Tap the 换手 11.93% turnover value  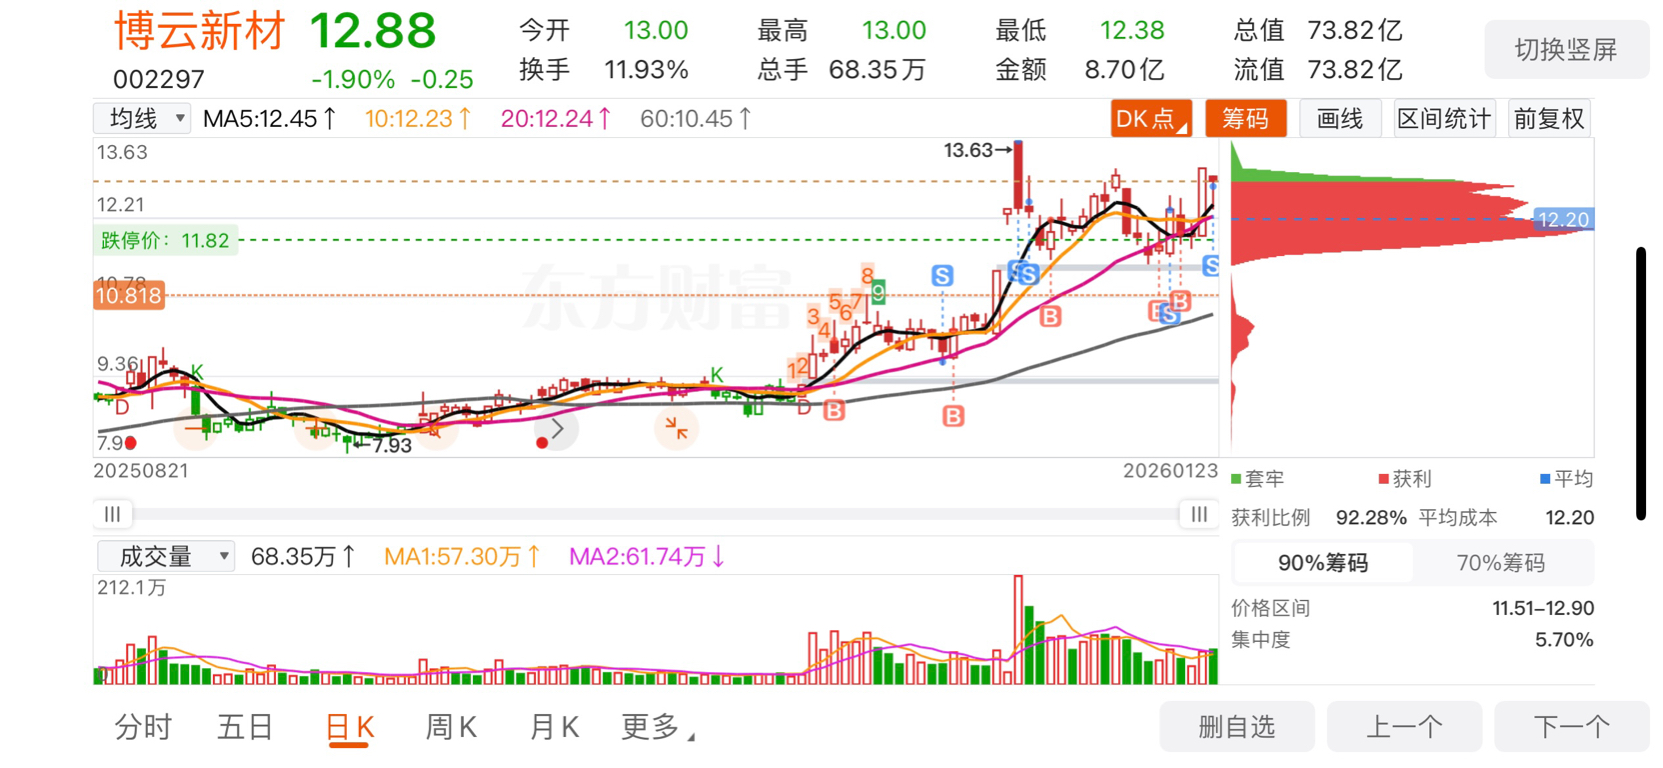[x=646, y=70]
